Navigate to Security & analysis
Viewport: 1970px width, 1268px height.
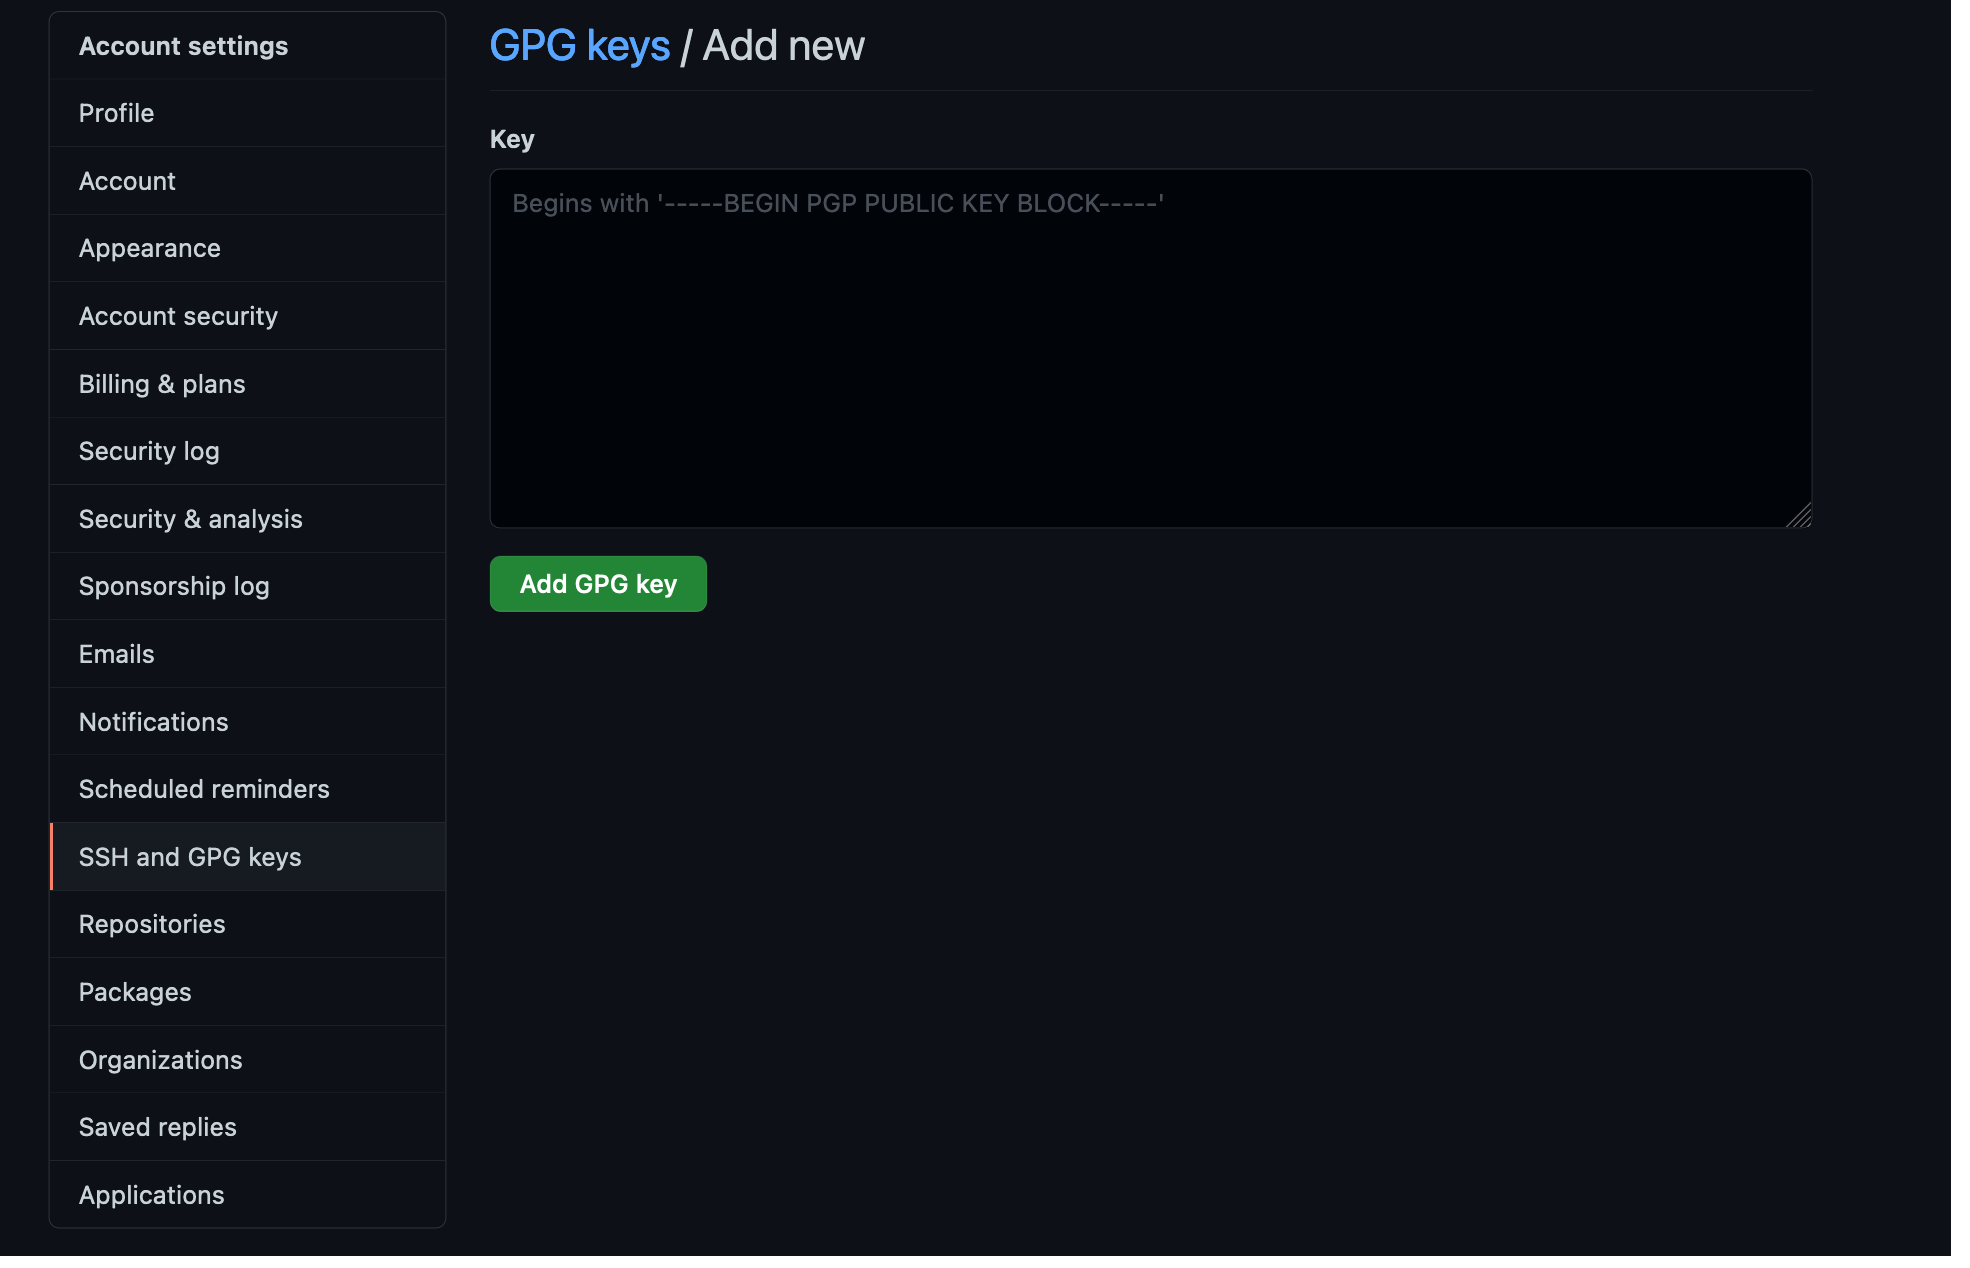coord(191,518)
